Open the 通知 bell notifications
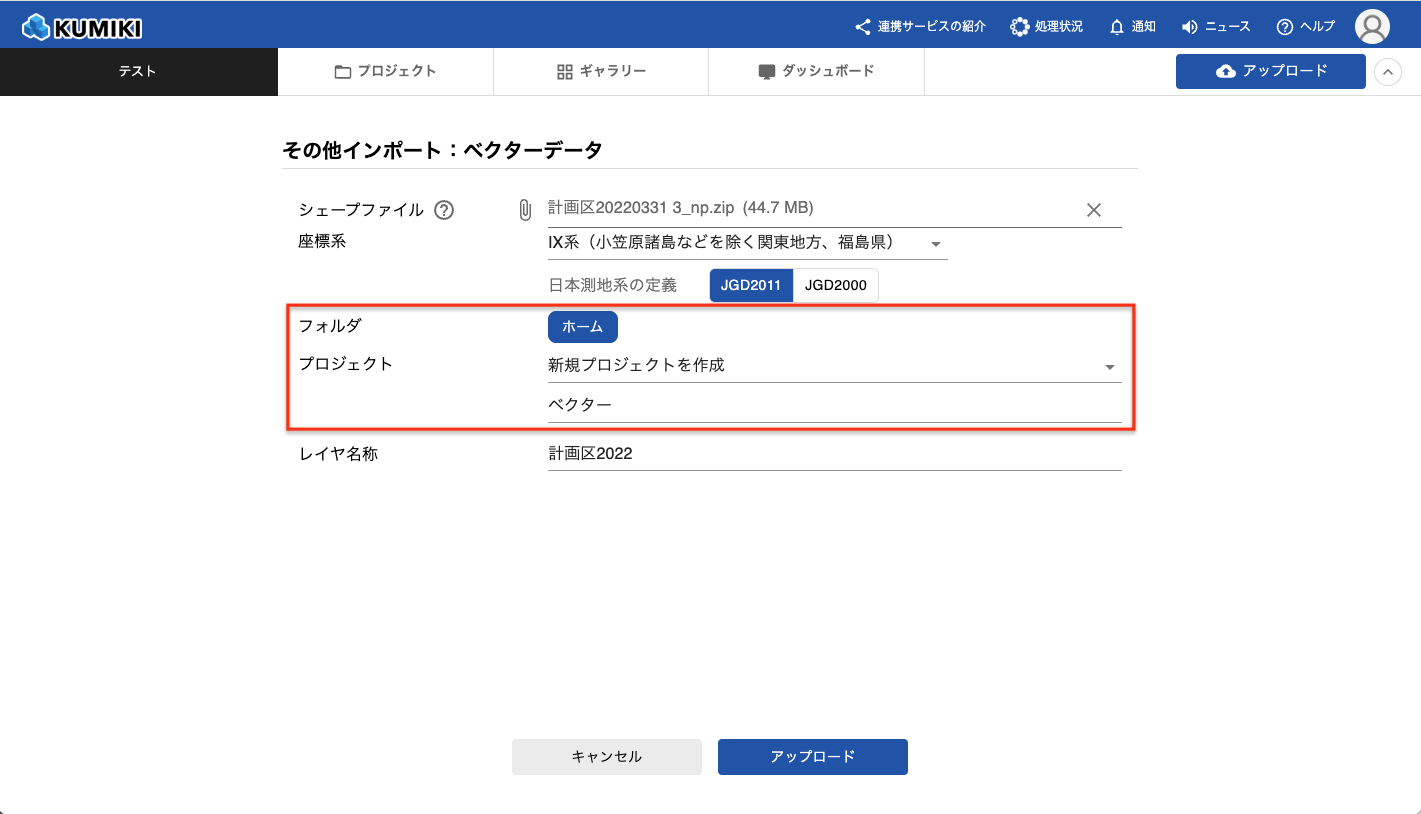1421x814 pixels. coord(1117,27)
